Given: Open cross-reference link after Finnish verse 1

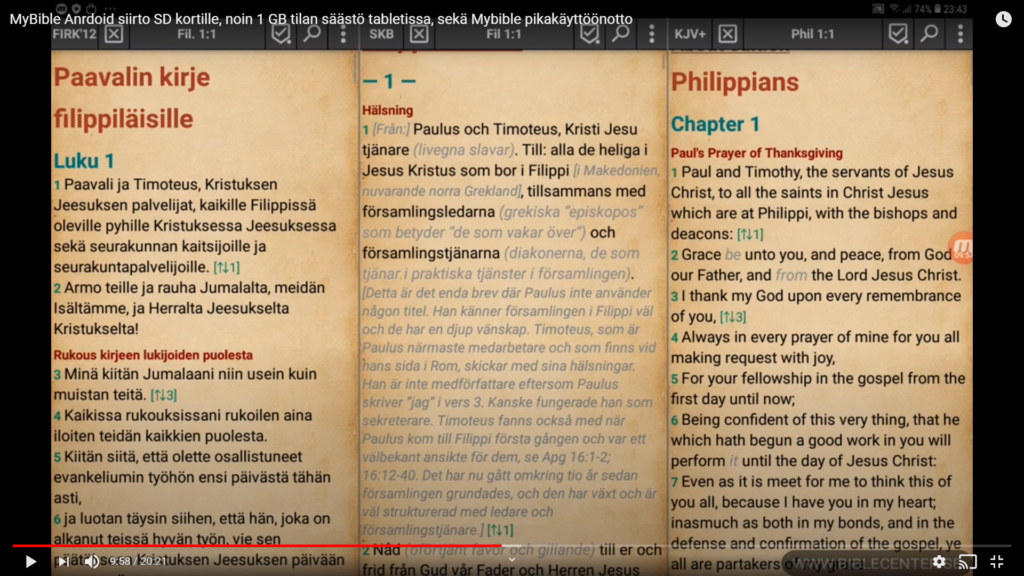Looking at the screenshot, I should (227, 267).
